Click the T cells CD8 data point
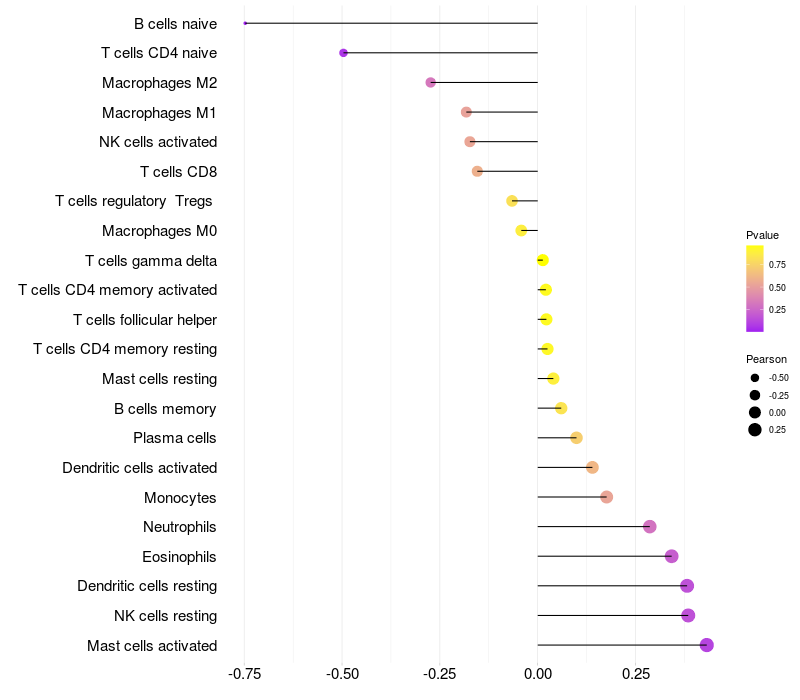The height and width of the screenshot is (700, 800). click(477, 171)
